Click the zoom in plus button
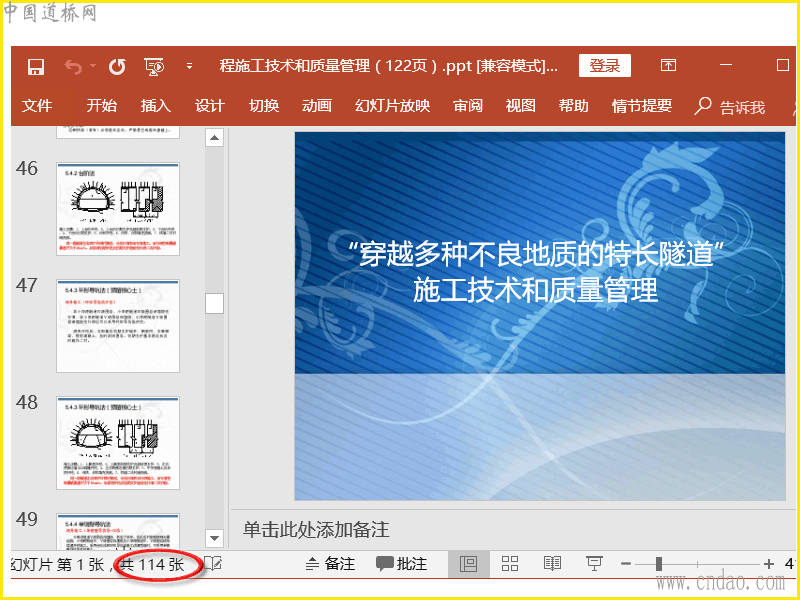Image resolution: width=800 pixels, height=600 pixels. 769,564
